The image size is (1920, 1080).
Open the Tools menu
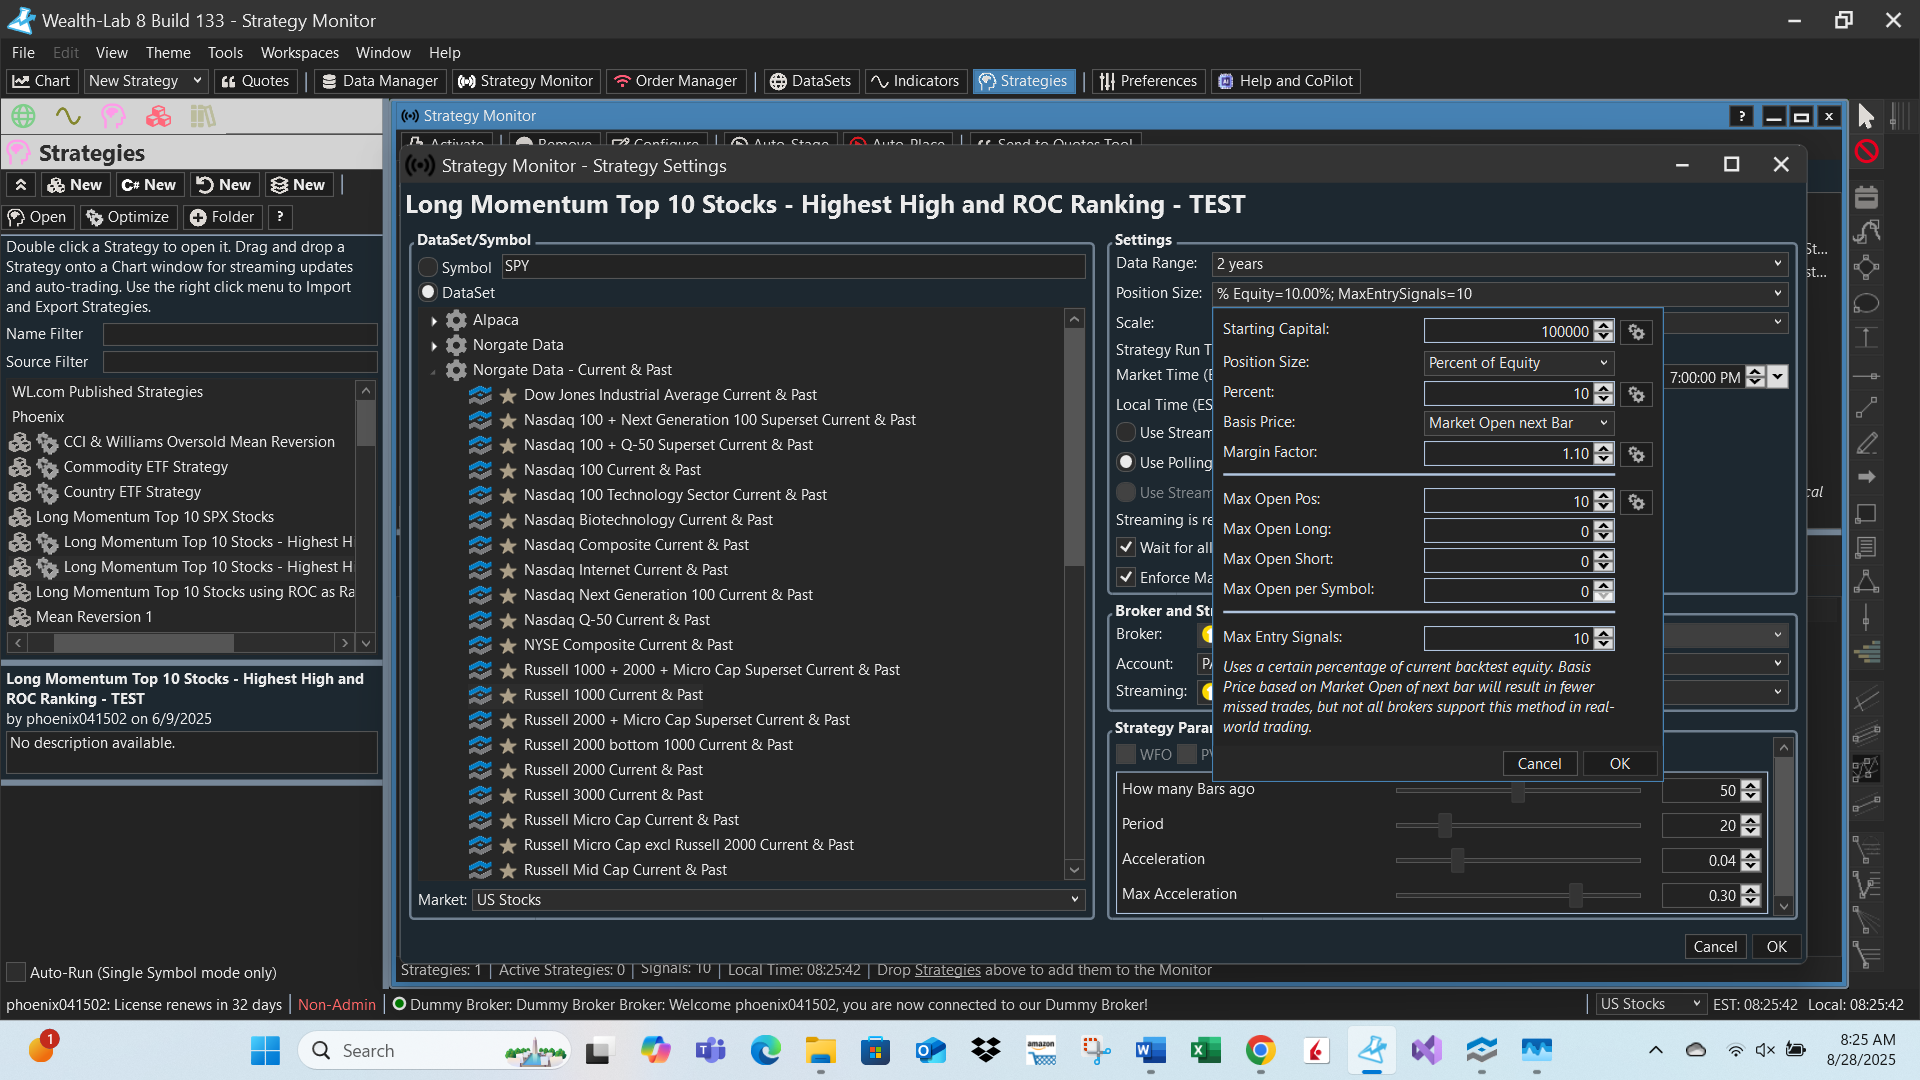225,53
